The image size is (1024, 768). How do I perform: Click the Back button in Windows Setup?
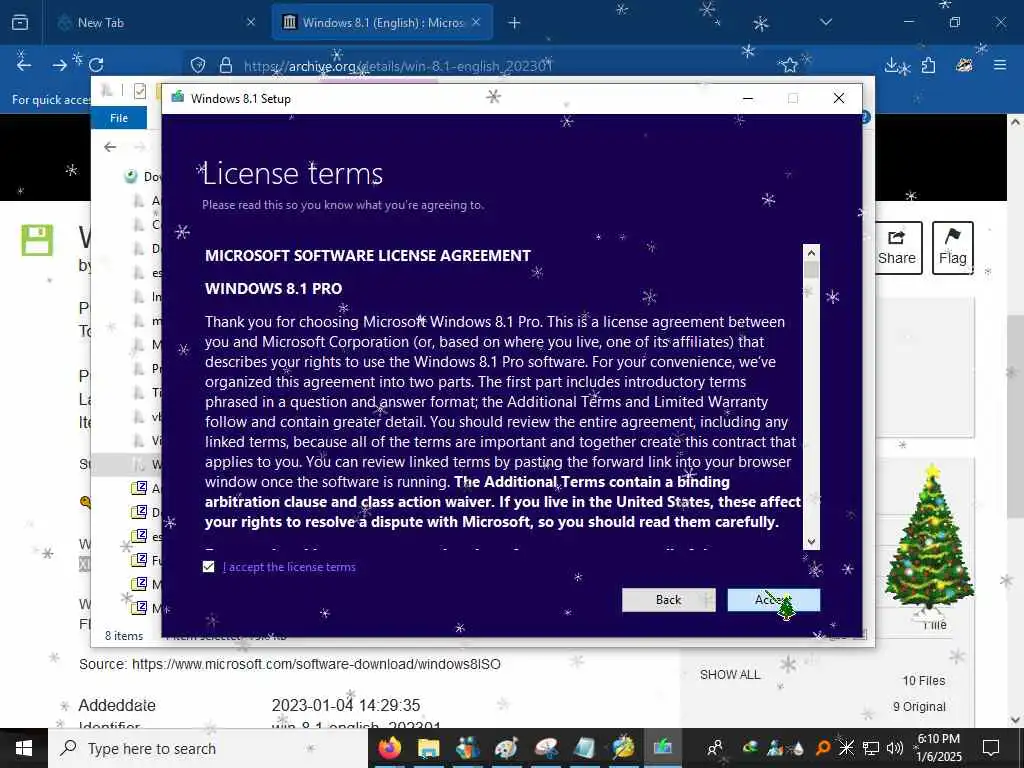pyautogui.click(x=668, y=600)
